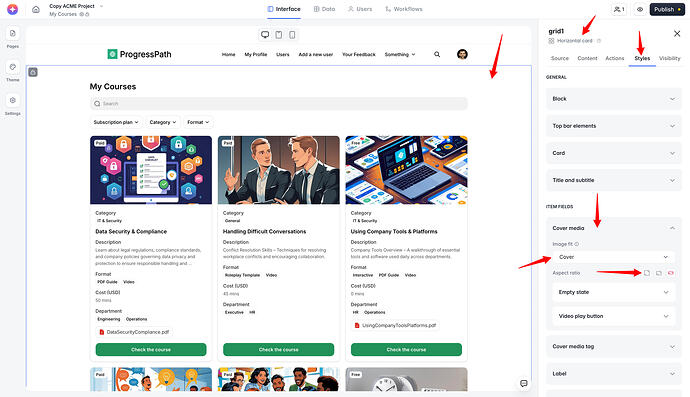690x397 pixels.
Task: Expand the Label section
Action: 613,374
